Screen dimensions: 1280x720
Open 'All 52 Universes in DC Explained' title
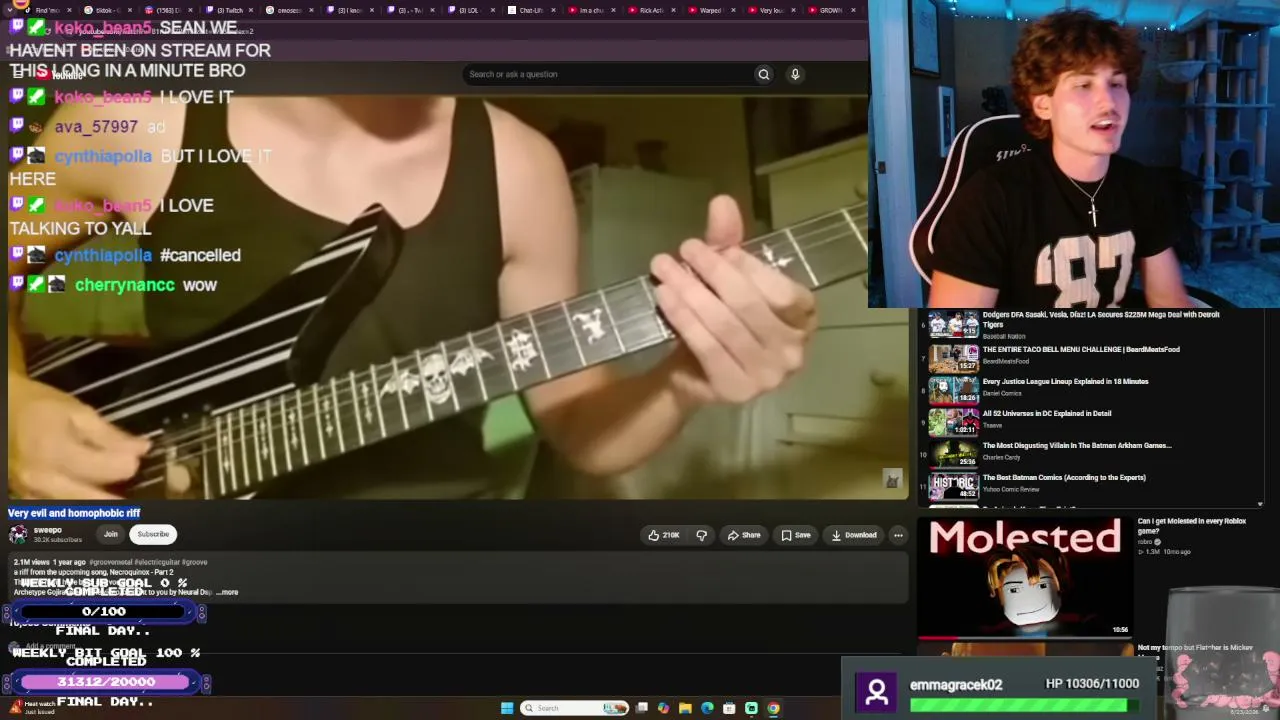pyautogui.click(x=1047, y=414)
